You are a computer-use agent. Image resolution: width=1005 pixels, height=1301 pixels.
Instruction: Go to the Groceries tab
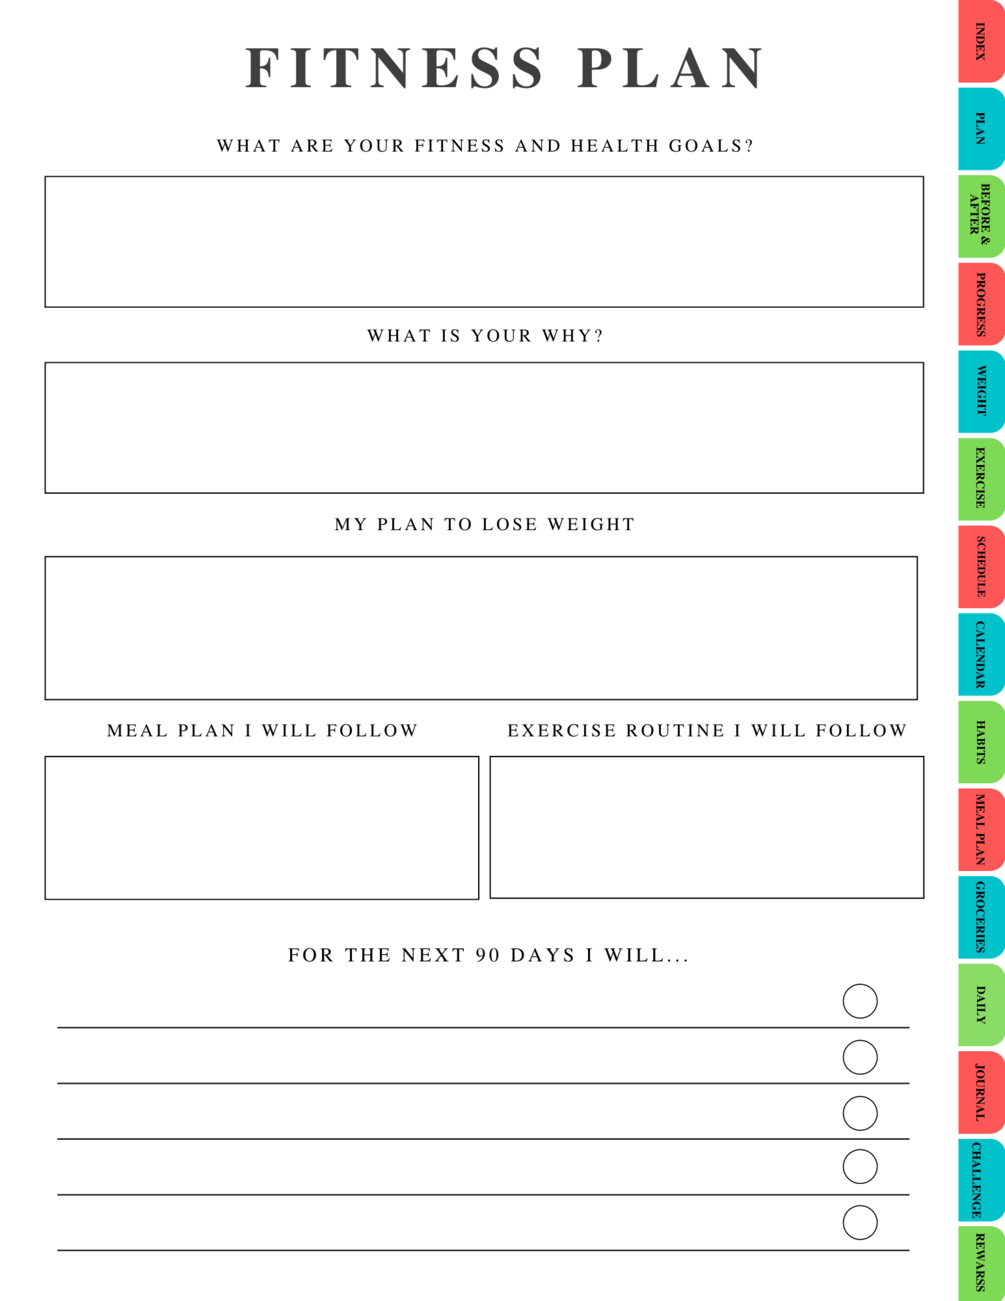tap(980, 917)
